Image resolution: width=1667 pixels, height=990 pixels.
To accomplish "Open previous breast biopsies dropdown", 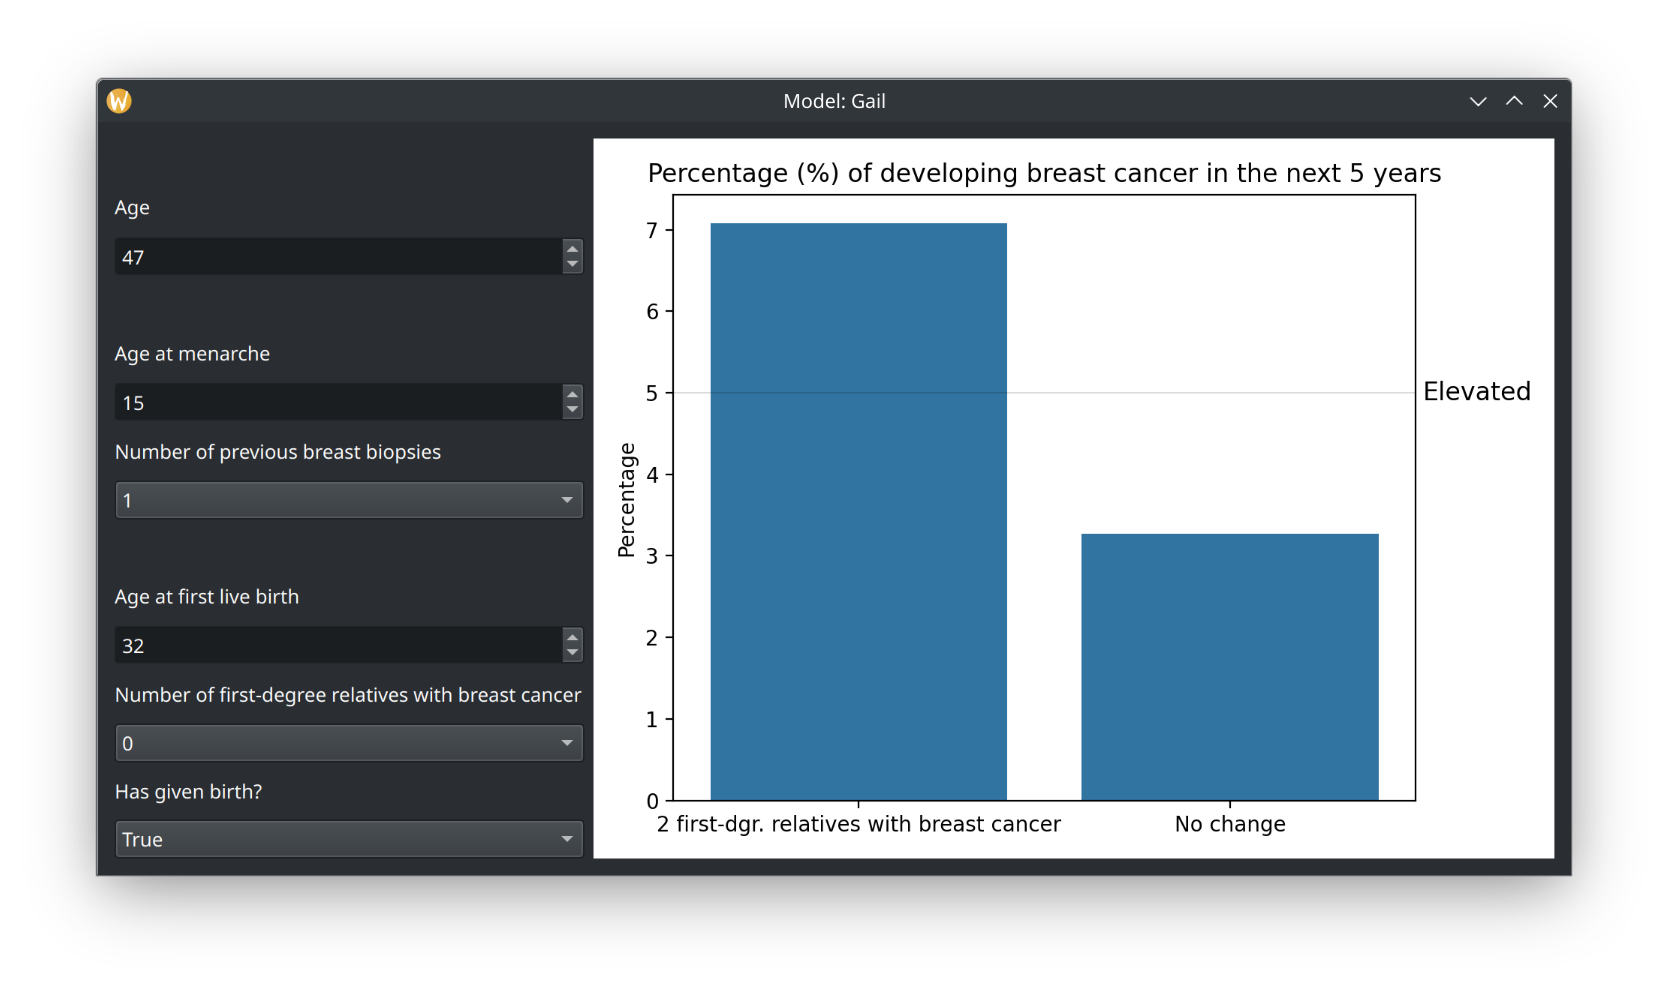I will point(349,500).
